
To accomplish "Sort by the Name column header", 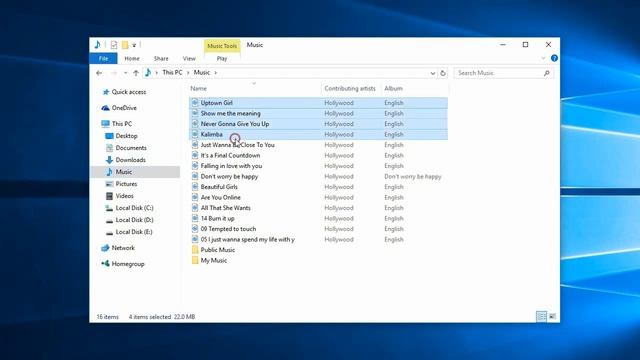I will tap(198, 88).
